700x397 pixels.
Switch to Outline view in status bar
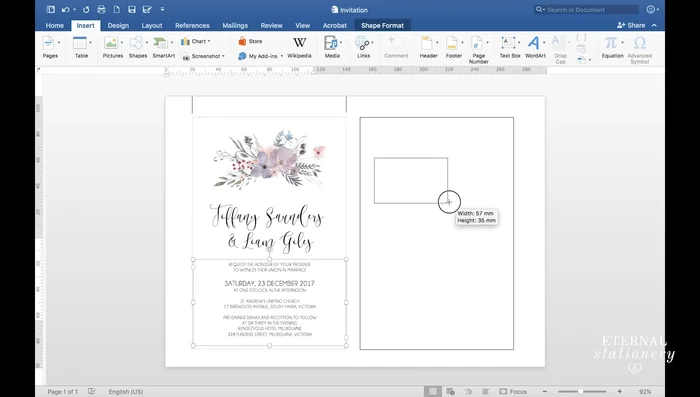pyautogui.click(x=468, y=391)
